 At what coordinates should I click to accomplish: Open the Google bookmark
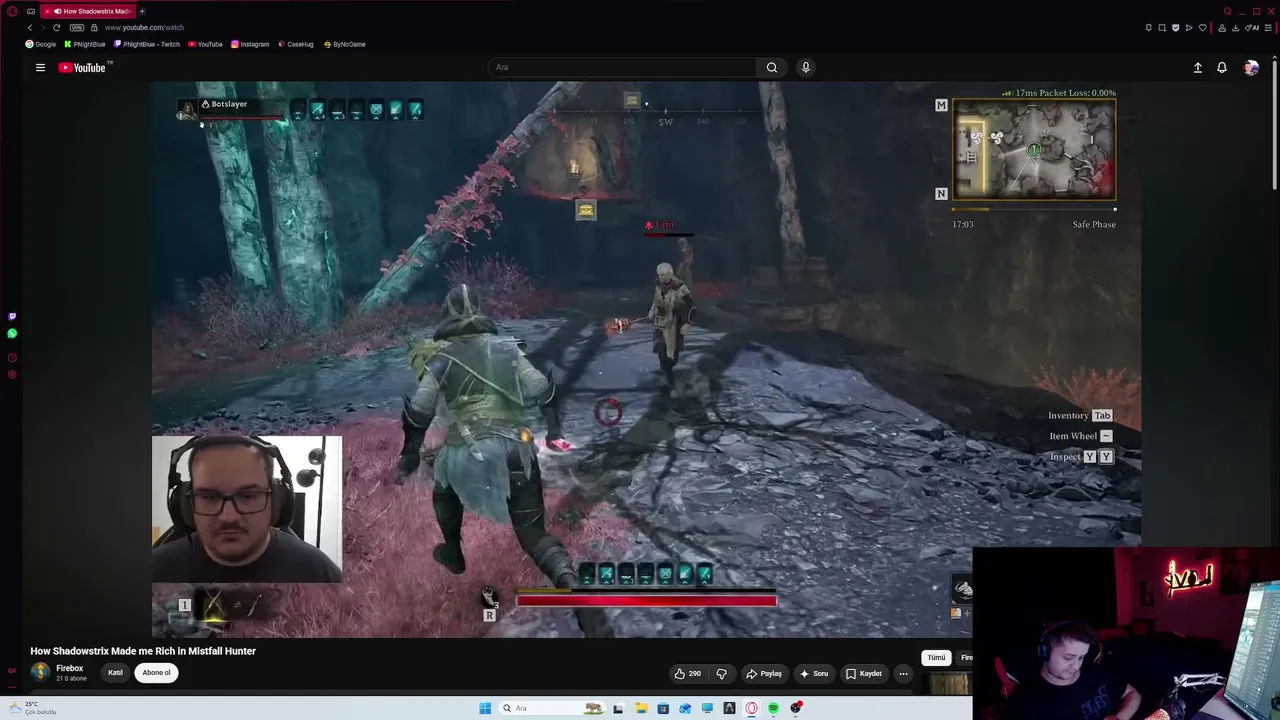point(41,44)
